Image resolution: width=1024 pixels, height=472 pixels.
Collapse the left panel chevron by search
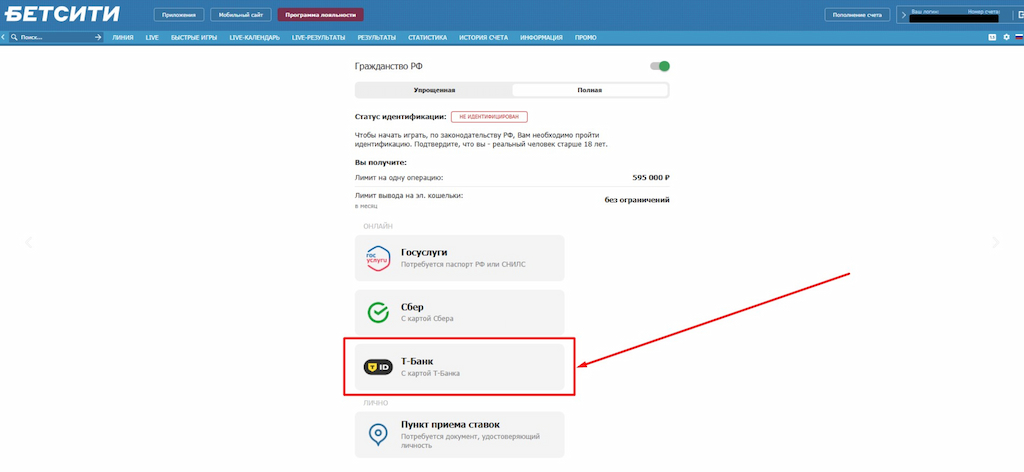(x=3, y=38)
